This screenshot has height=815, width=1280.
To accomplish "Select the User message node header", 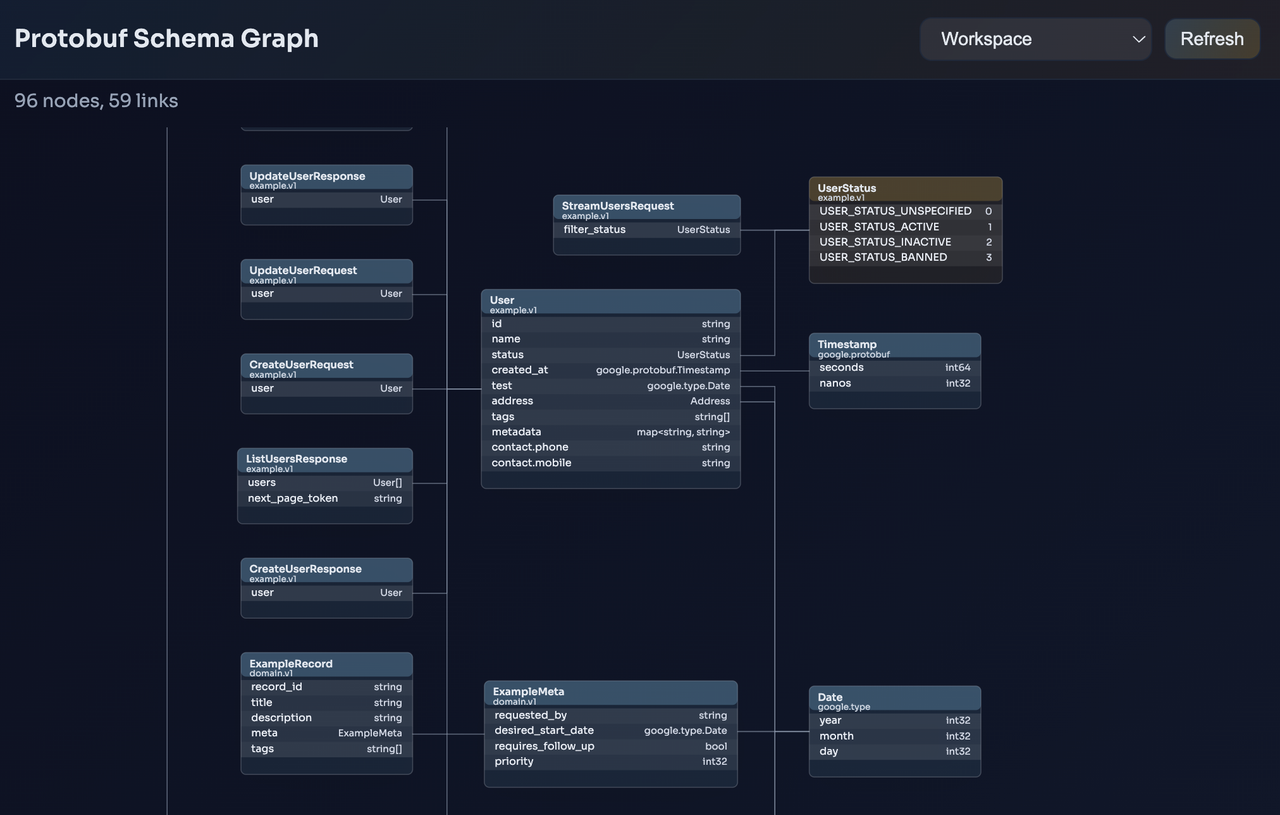I will click(x=610, y=300).
